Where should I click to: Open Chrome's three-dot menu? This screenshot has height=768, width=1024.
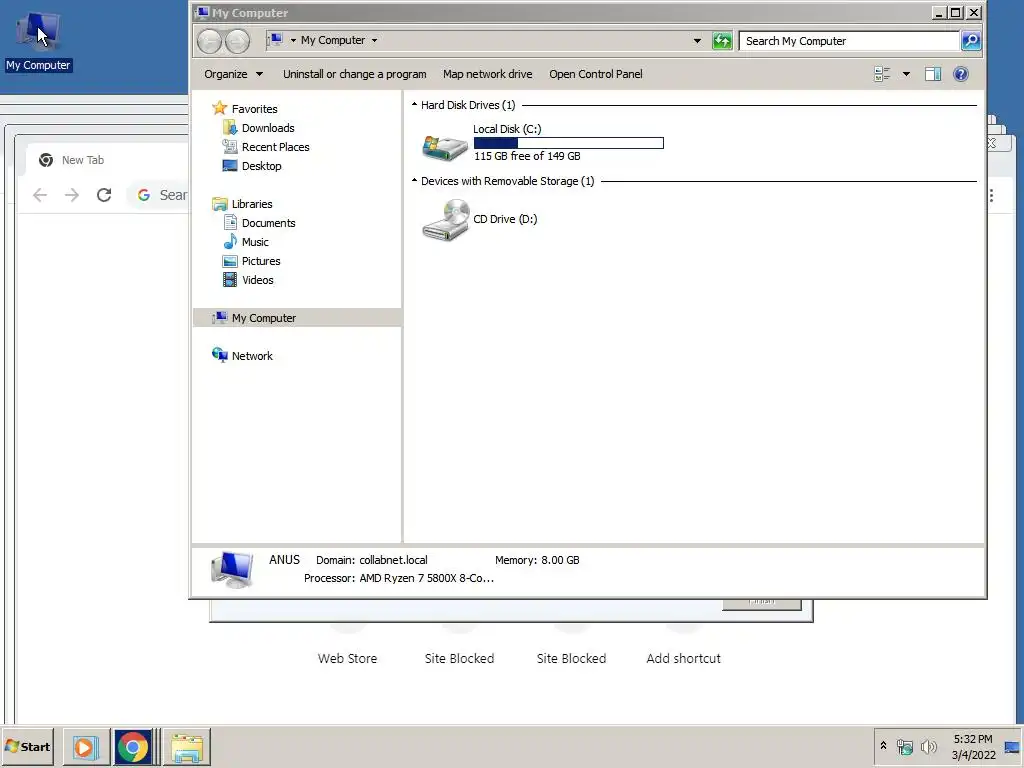(x=991, y=195)
